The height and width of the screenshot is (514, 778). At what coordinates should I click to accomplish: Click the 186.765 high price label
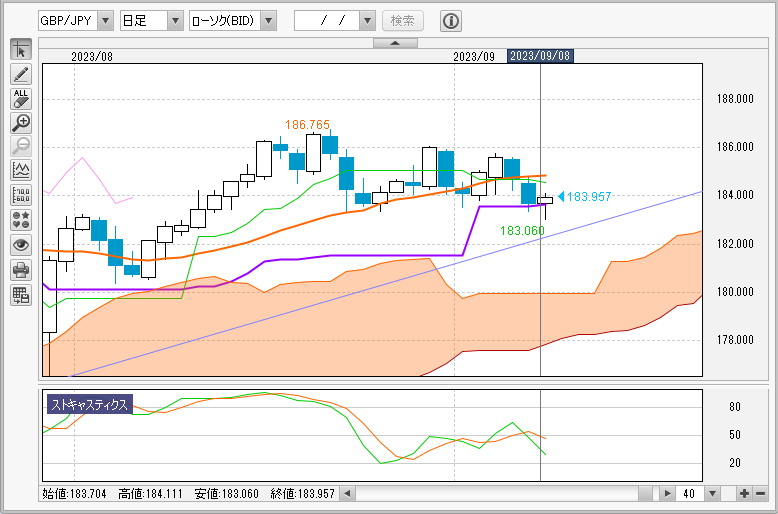(308, 125)
